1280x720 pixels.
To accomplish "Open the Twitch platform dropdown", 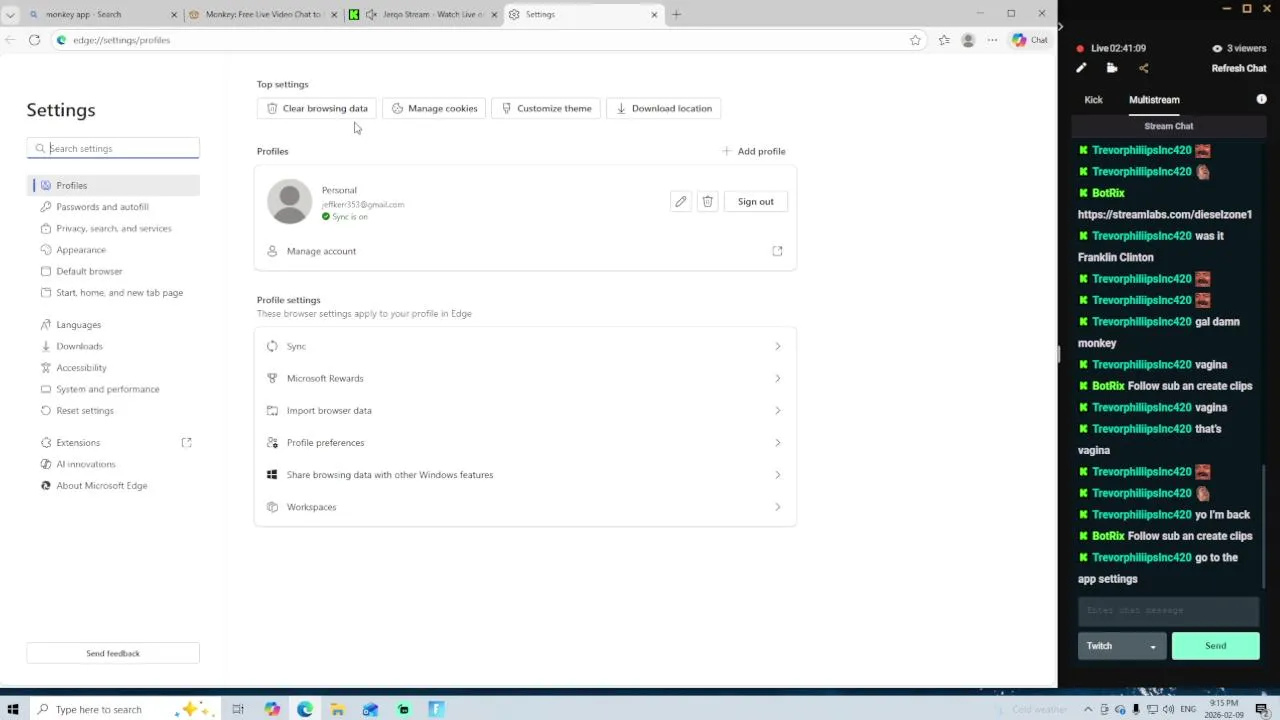I will click(1122, 646).
